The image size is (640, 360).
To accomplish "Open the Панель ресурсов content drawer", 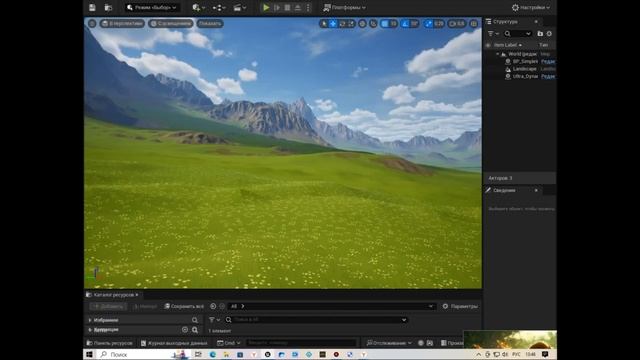I will tap(109, 343).
